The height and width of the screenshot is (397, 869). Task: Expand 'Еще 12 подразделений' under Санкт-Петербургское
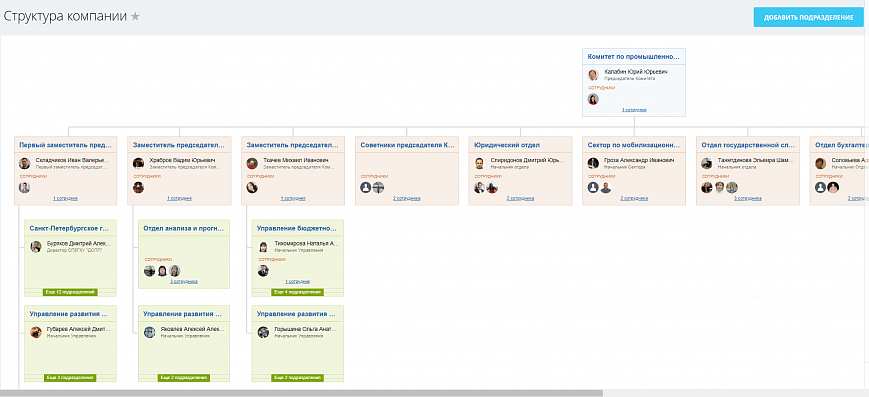pos(70,292)
